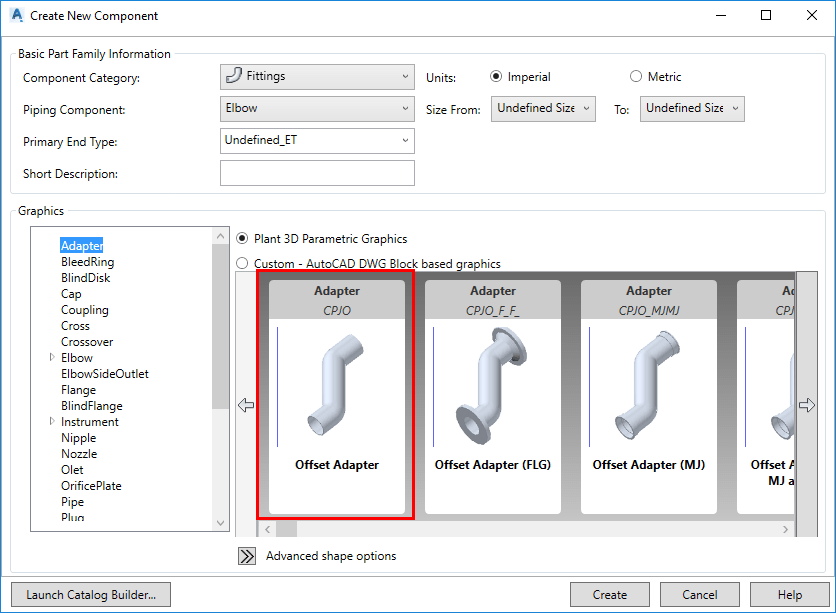This screenshot has height=613, width=836.
Task: Expand the Elbow tree node
Action: pyautogui.click(x=52, y=358)
